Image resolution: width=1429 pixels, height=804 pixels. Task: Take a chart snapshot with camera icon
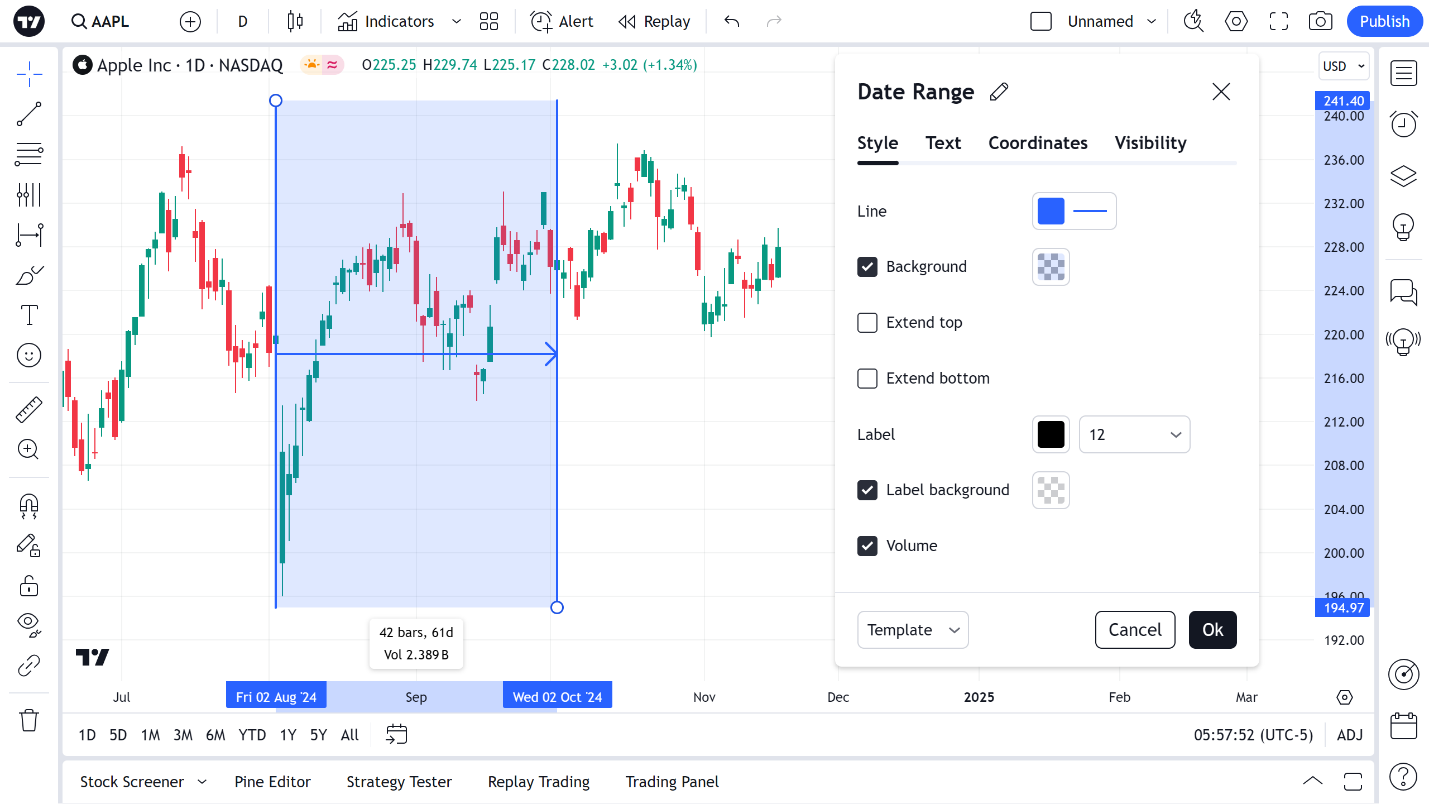[1320, 21]
